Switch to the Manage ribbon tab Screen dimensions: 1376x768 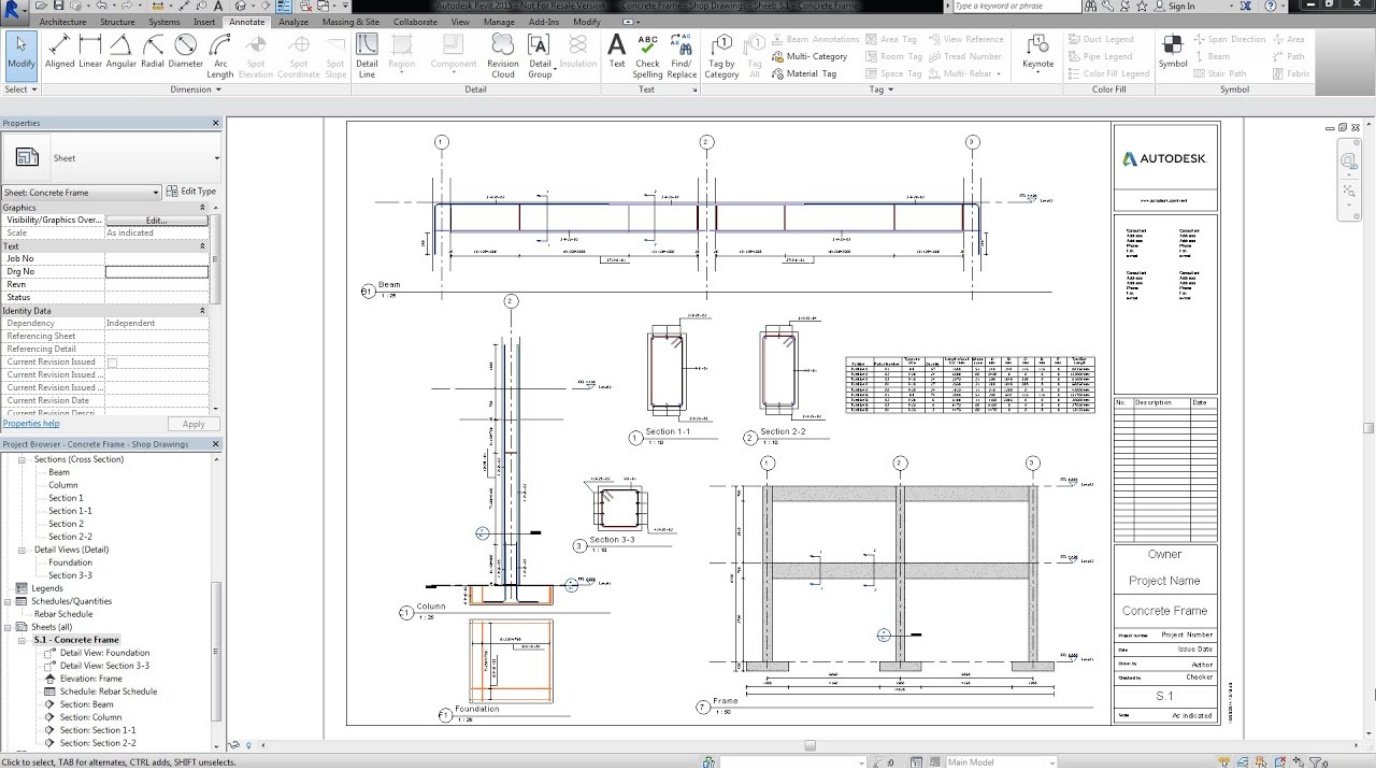tap(499, 21)
